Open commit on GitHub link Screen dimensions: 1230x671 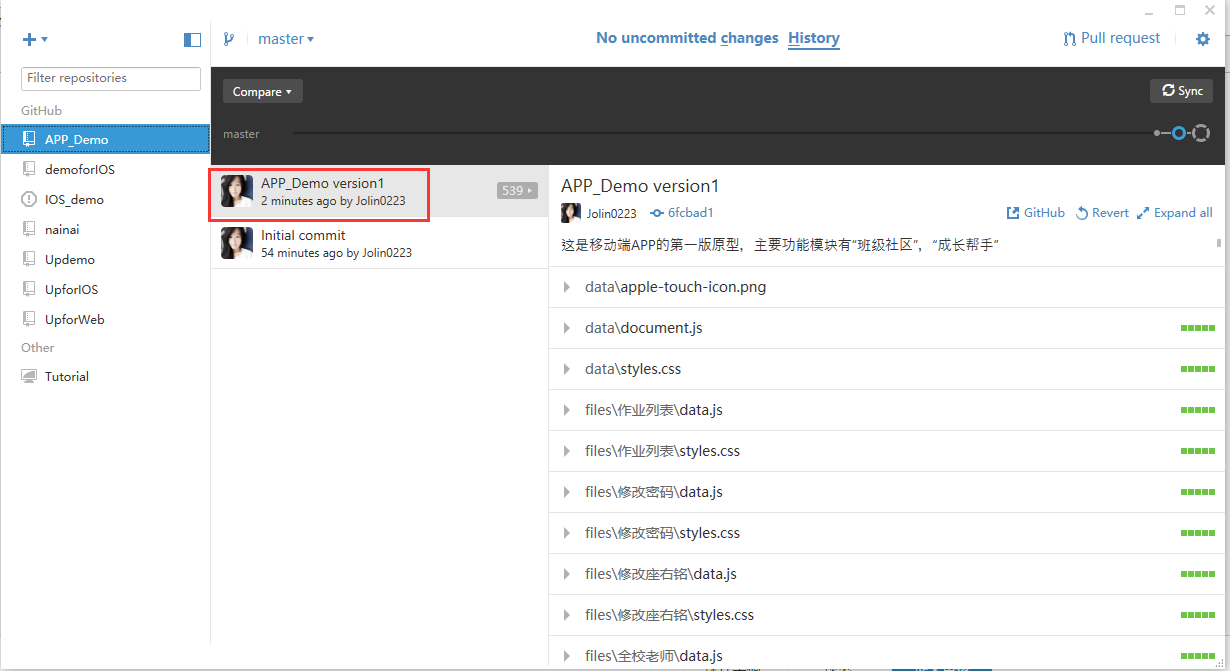pos(1035,213)
